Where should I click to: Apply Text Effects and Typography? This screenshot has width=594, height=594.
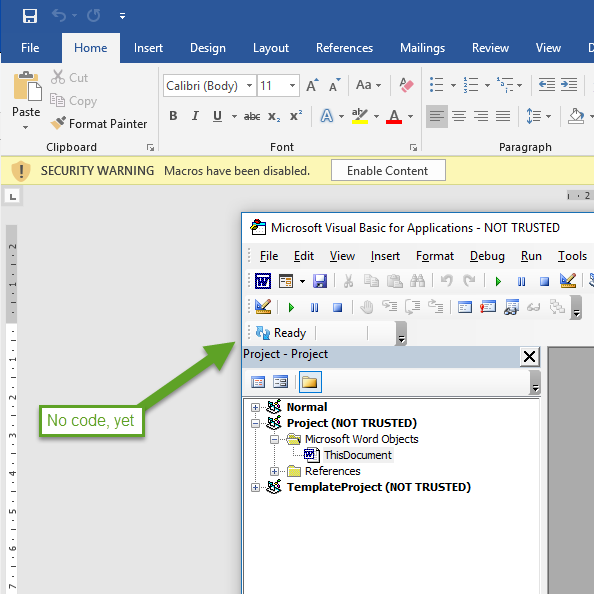tap(327, 116)
